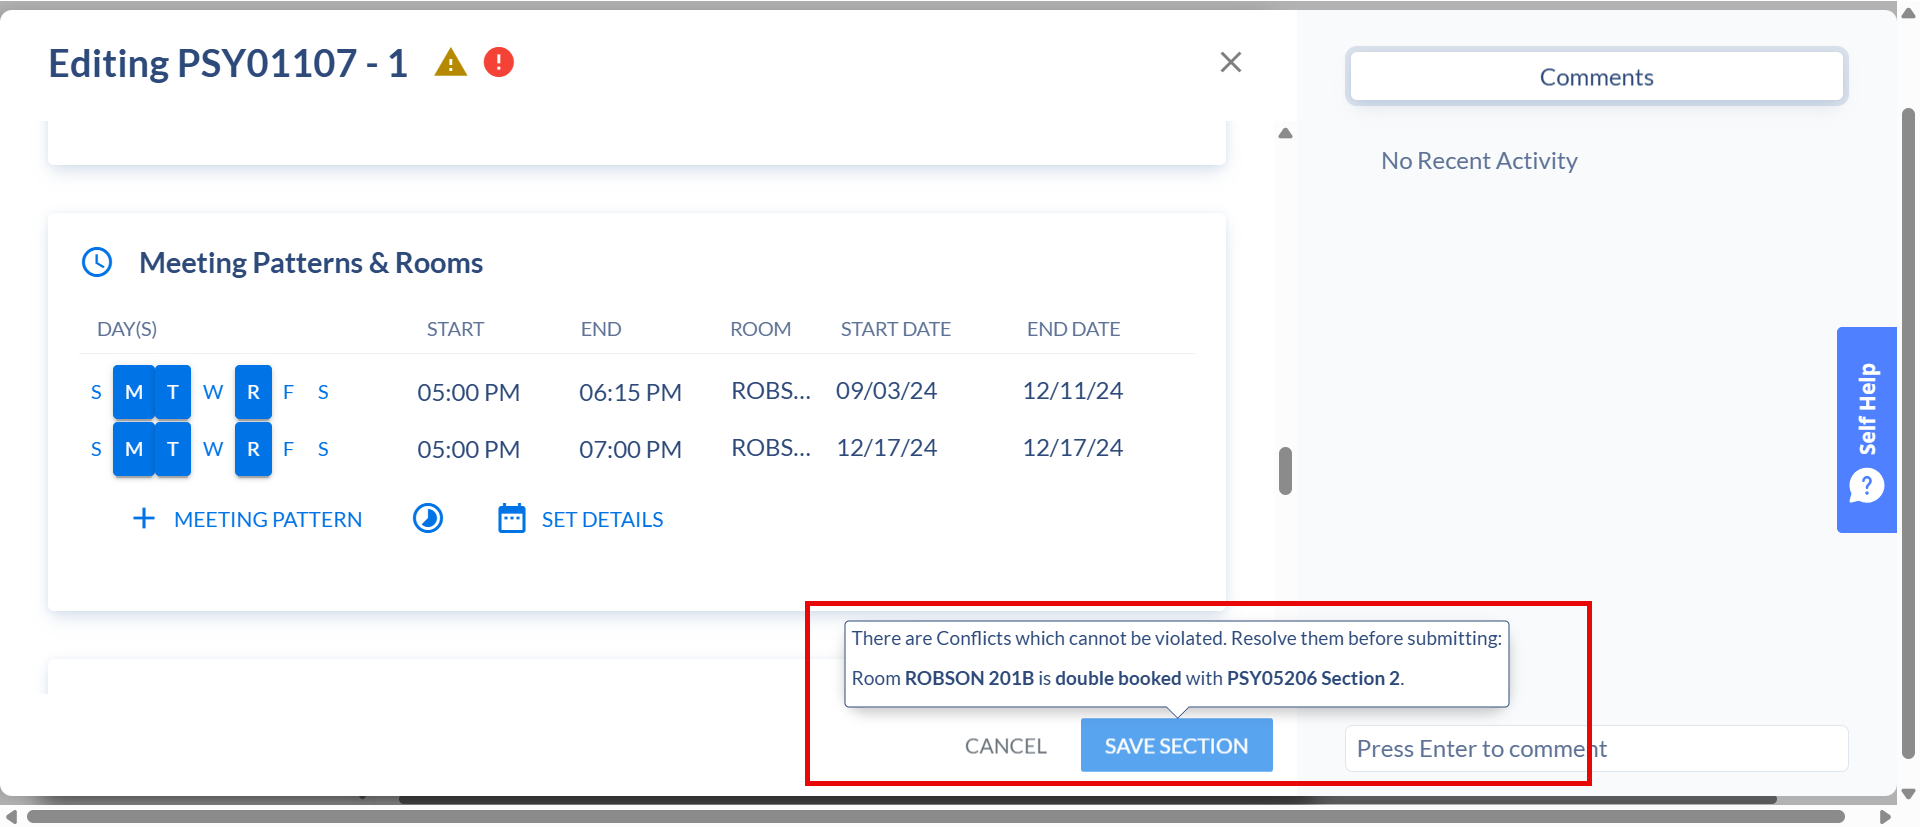Open the time picker clock icon next to Meeting Pattern

click(x=428, y=518)
